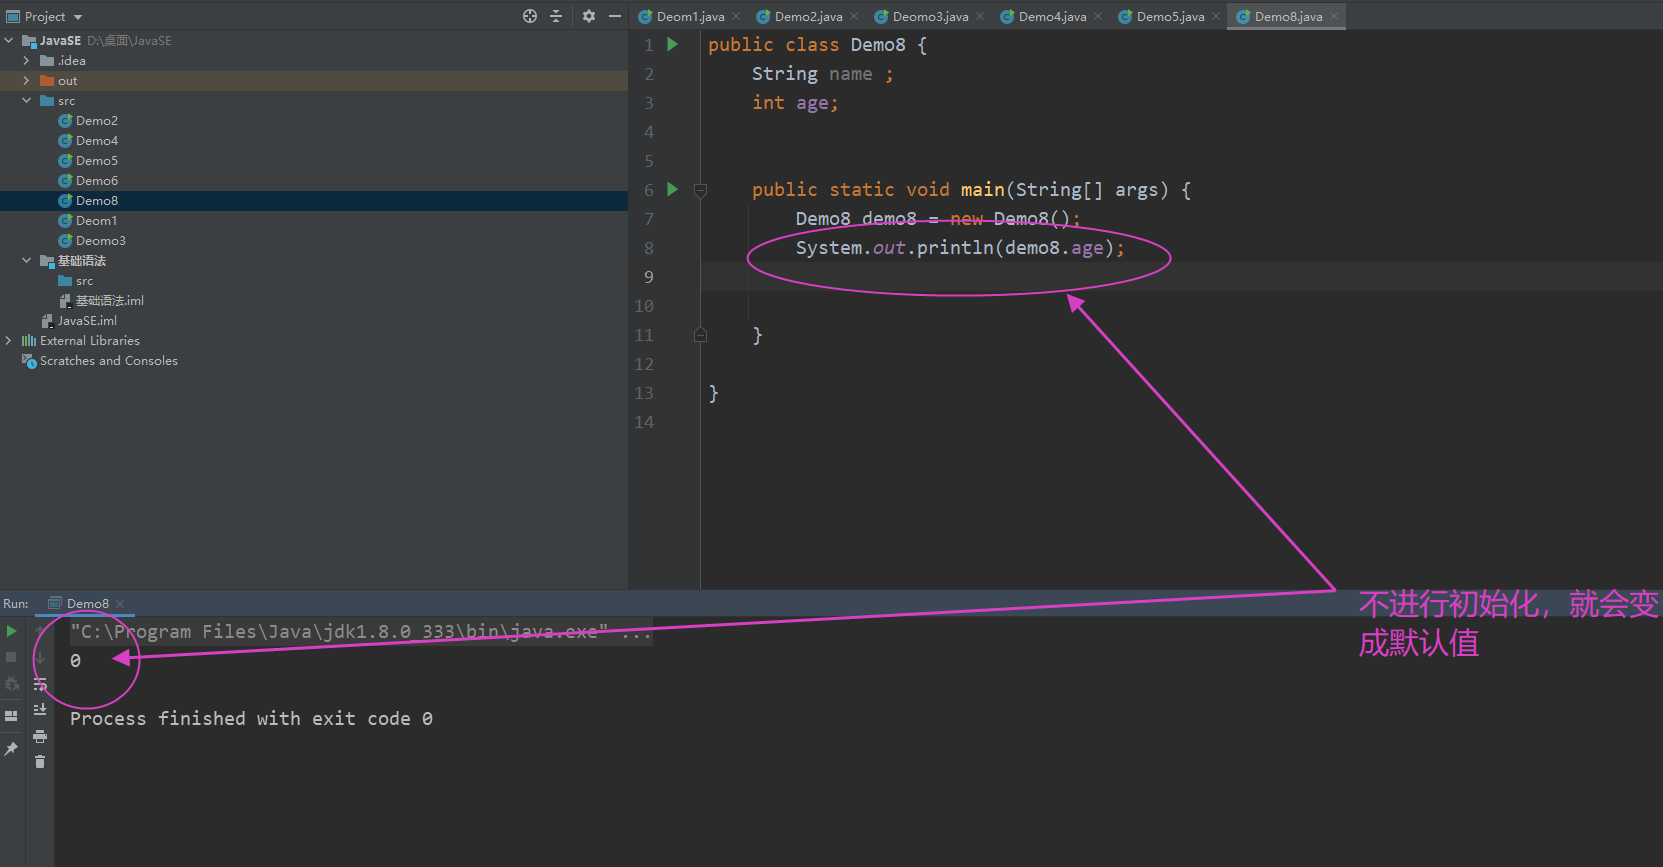Click restore layout icon in Run panel
The height and width of the screenshot is (867, 1663).
pyautogui.click(x=12, y=716)
